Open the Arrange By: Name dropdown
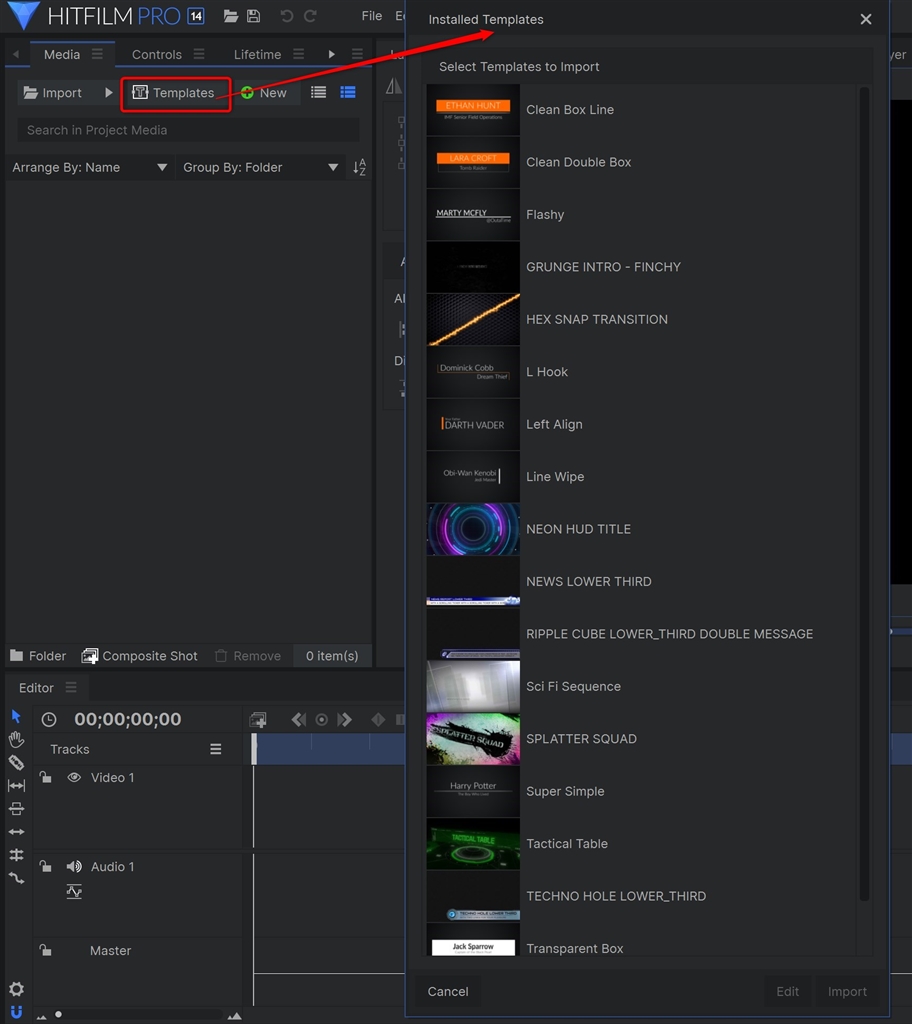912x1024 pixels. tap(89, 168)
